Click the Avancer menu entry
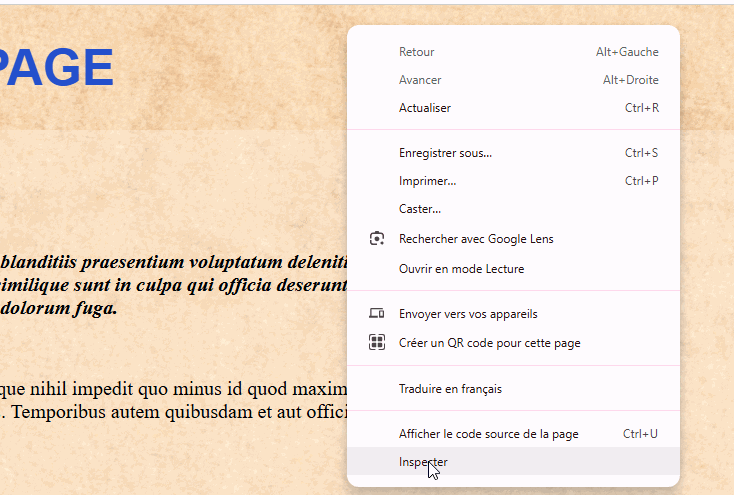Image resolution: width=734 pixels, height=495 pixels. coord(420,80)
